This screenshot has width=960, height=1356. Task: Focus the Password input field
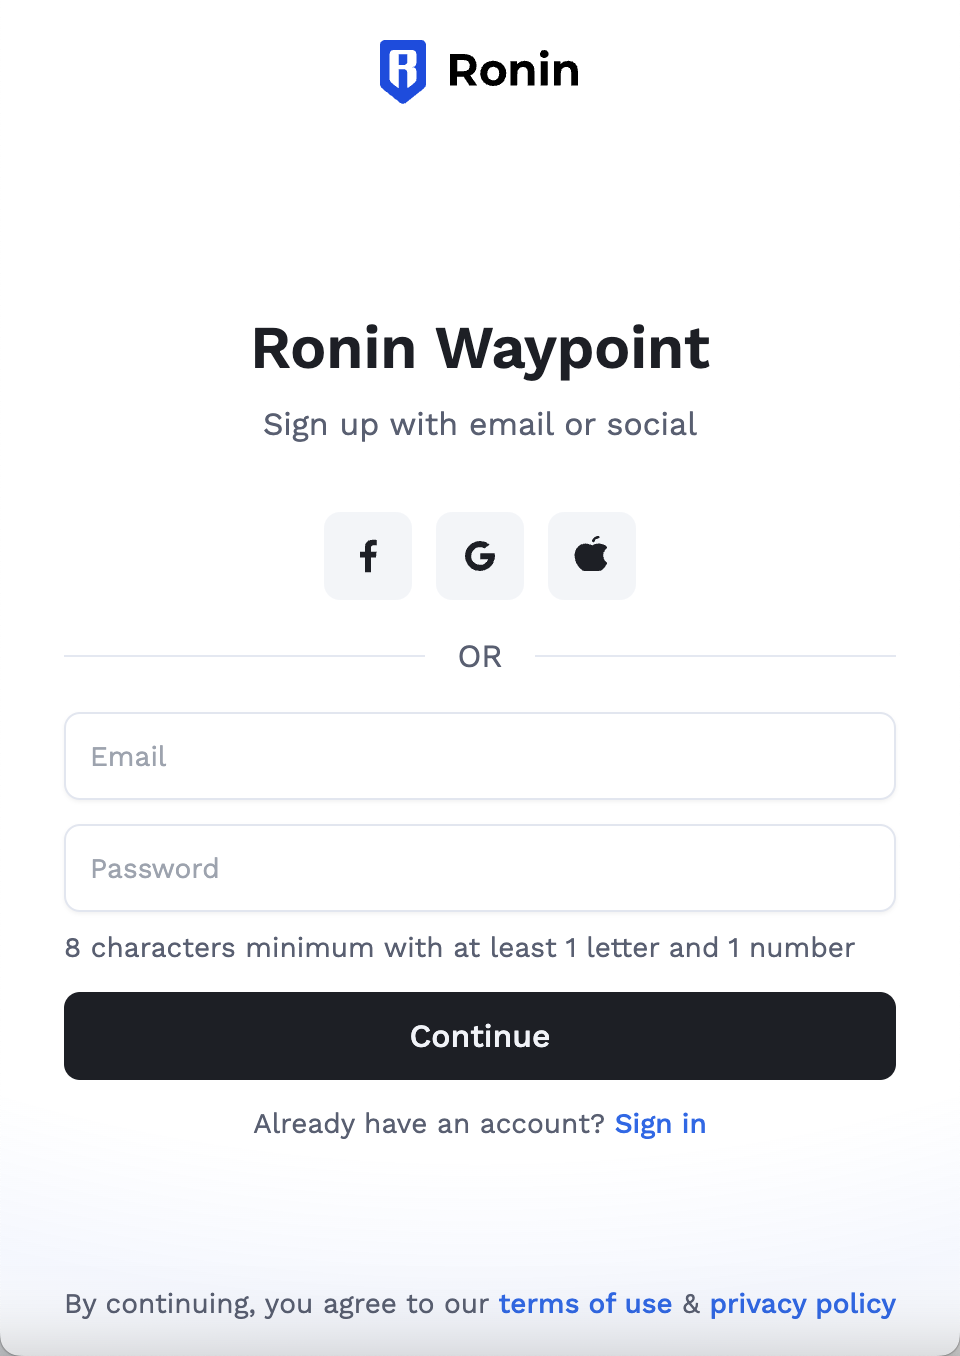coord(480,868)
